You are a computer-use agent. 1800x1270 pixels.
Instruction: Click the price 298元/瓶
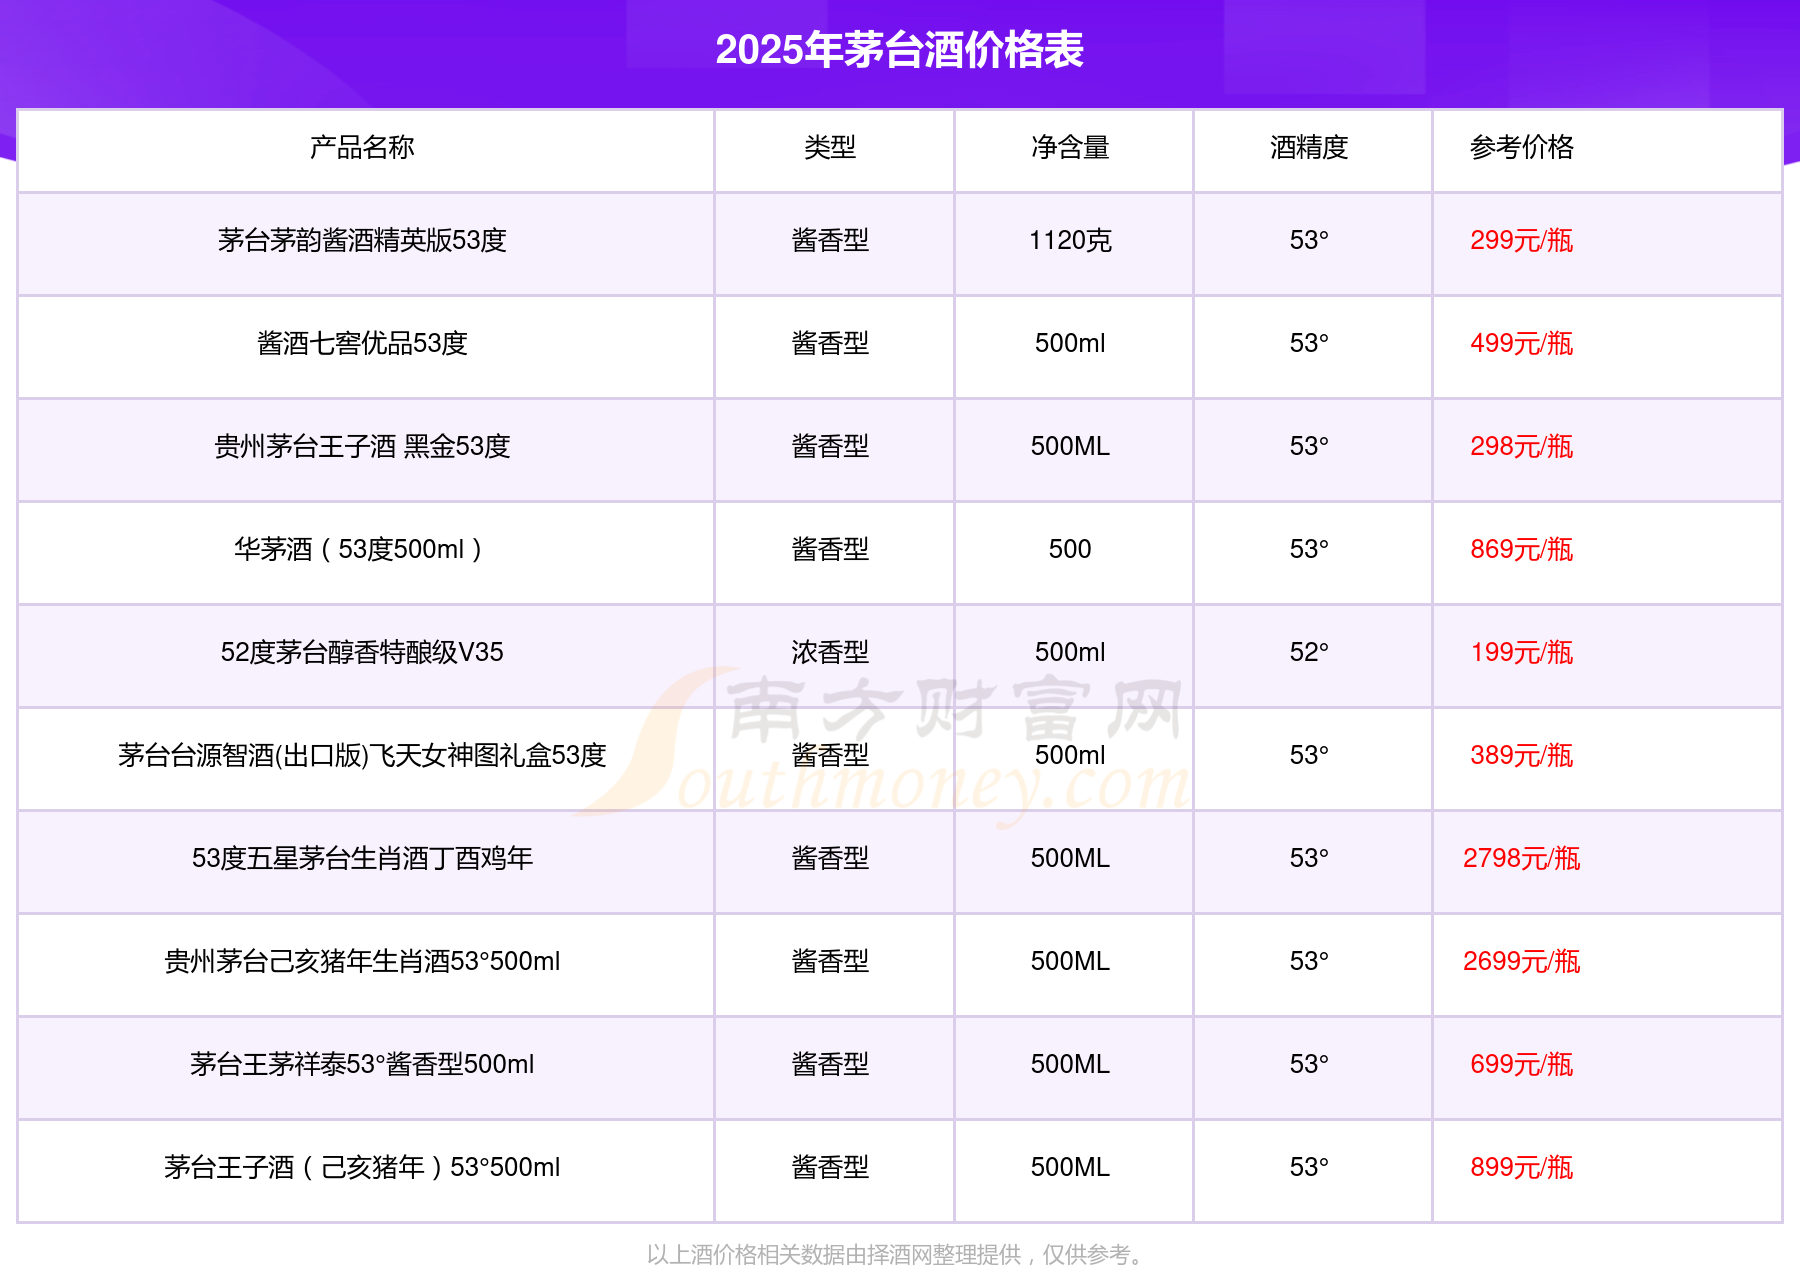[1521, 447]
